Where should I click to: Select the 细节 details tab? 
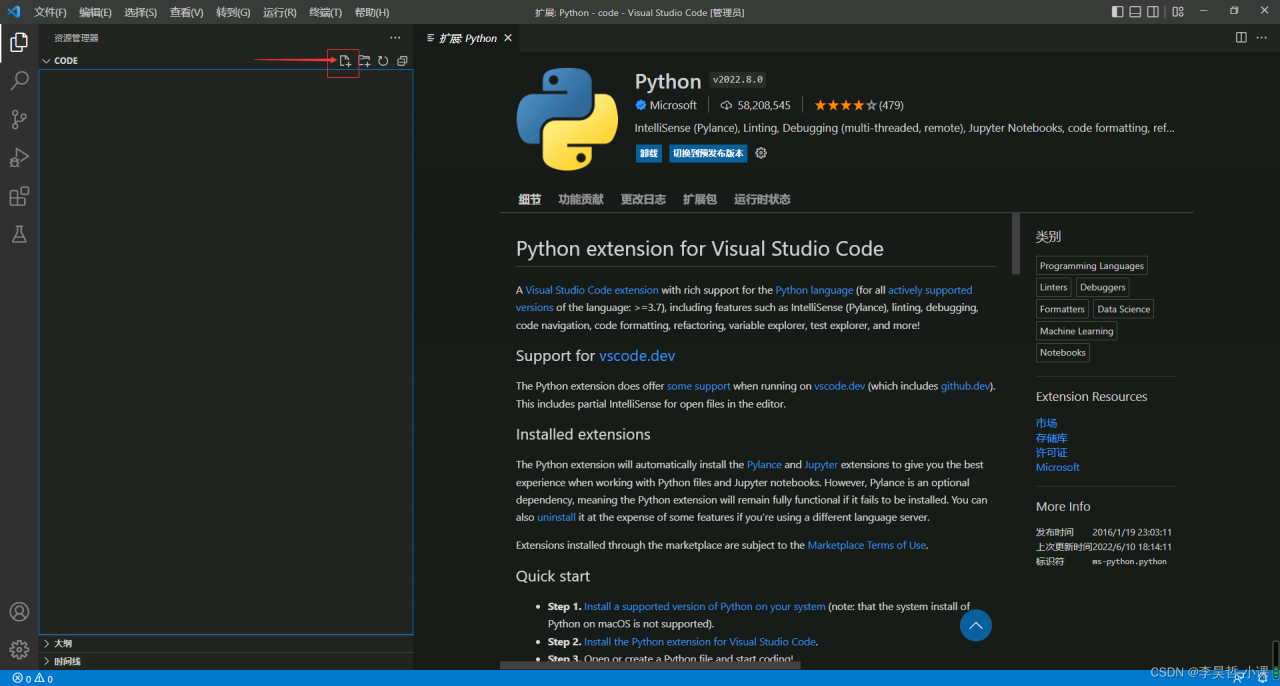pos(529,199)
